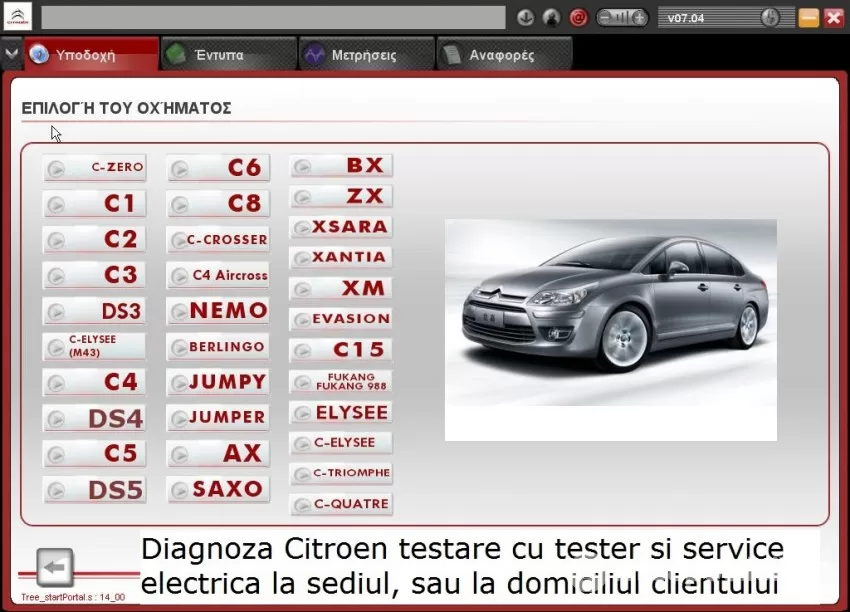Click the round icon beside v07.04
The height and width of the screenshot is (612, 850).
tap(770, 18)
